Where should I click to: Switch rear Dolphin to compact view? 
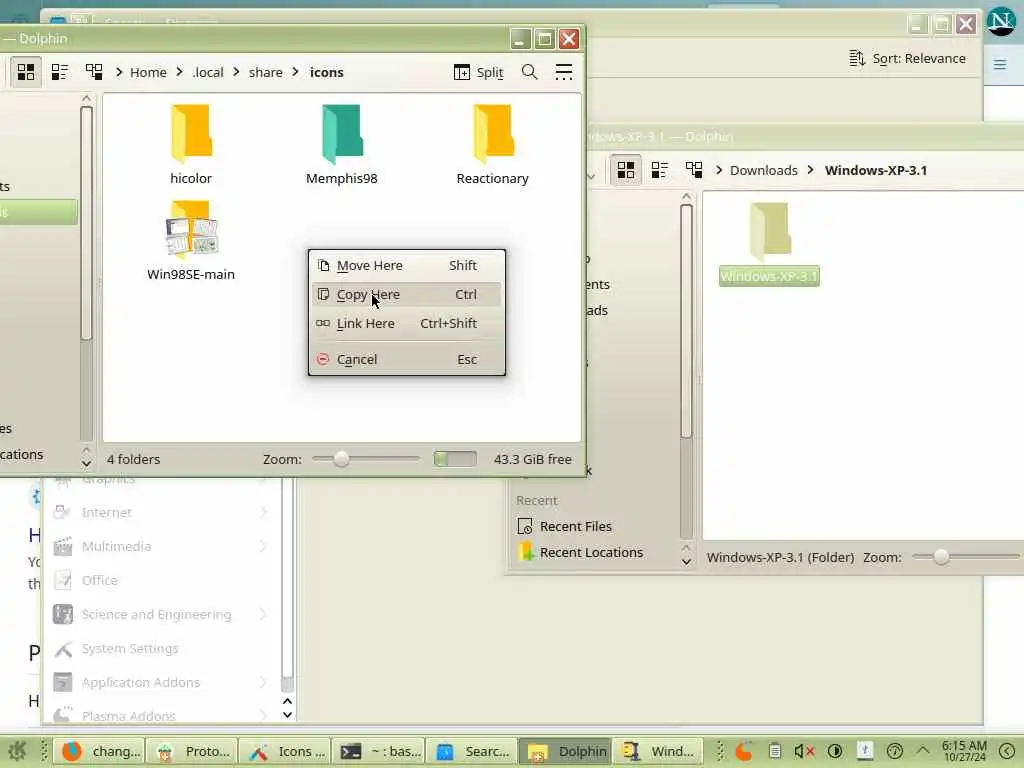[x=660, y=170]
